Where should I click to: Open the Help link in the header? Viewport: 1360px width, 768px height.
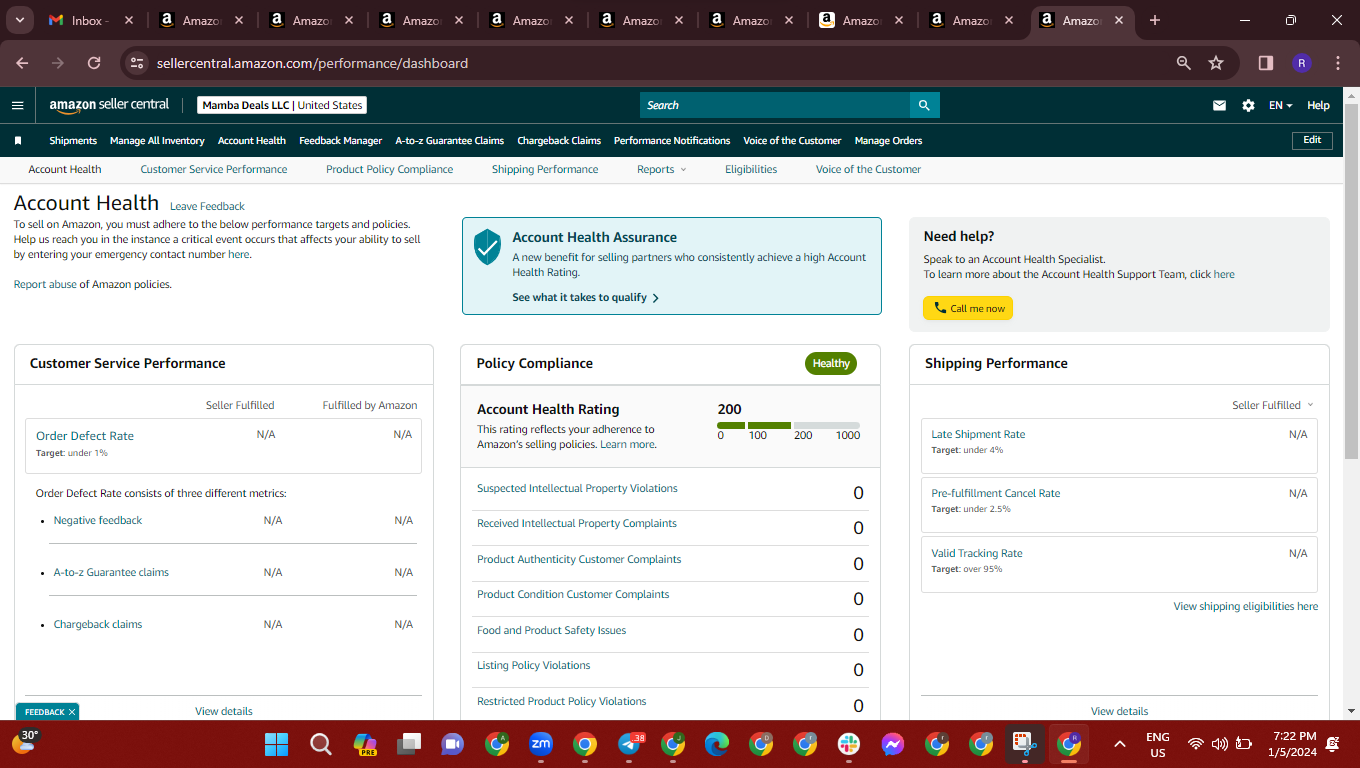coord(1318,105)
